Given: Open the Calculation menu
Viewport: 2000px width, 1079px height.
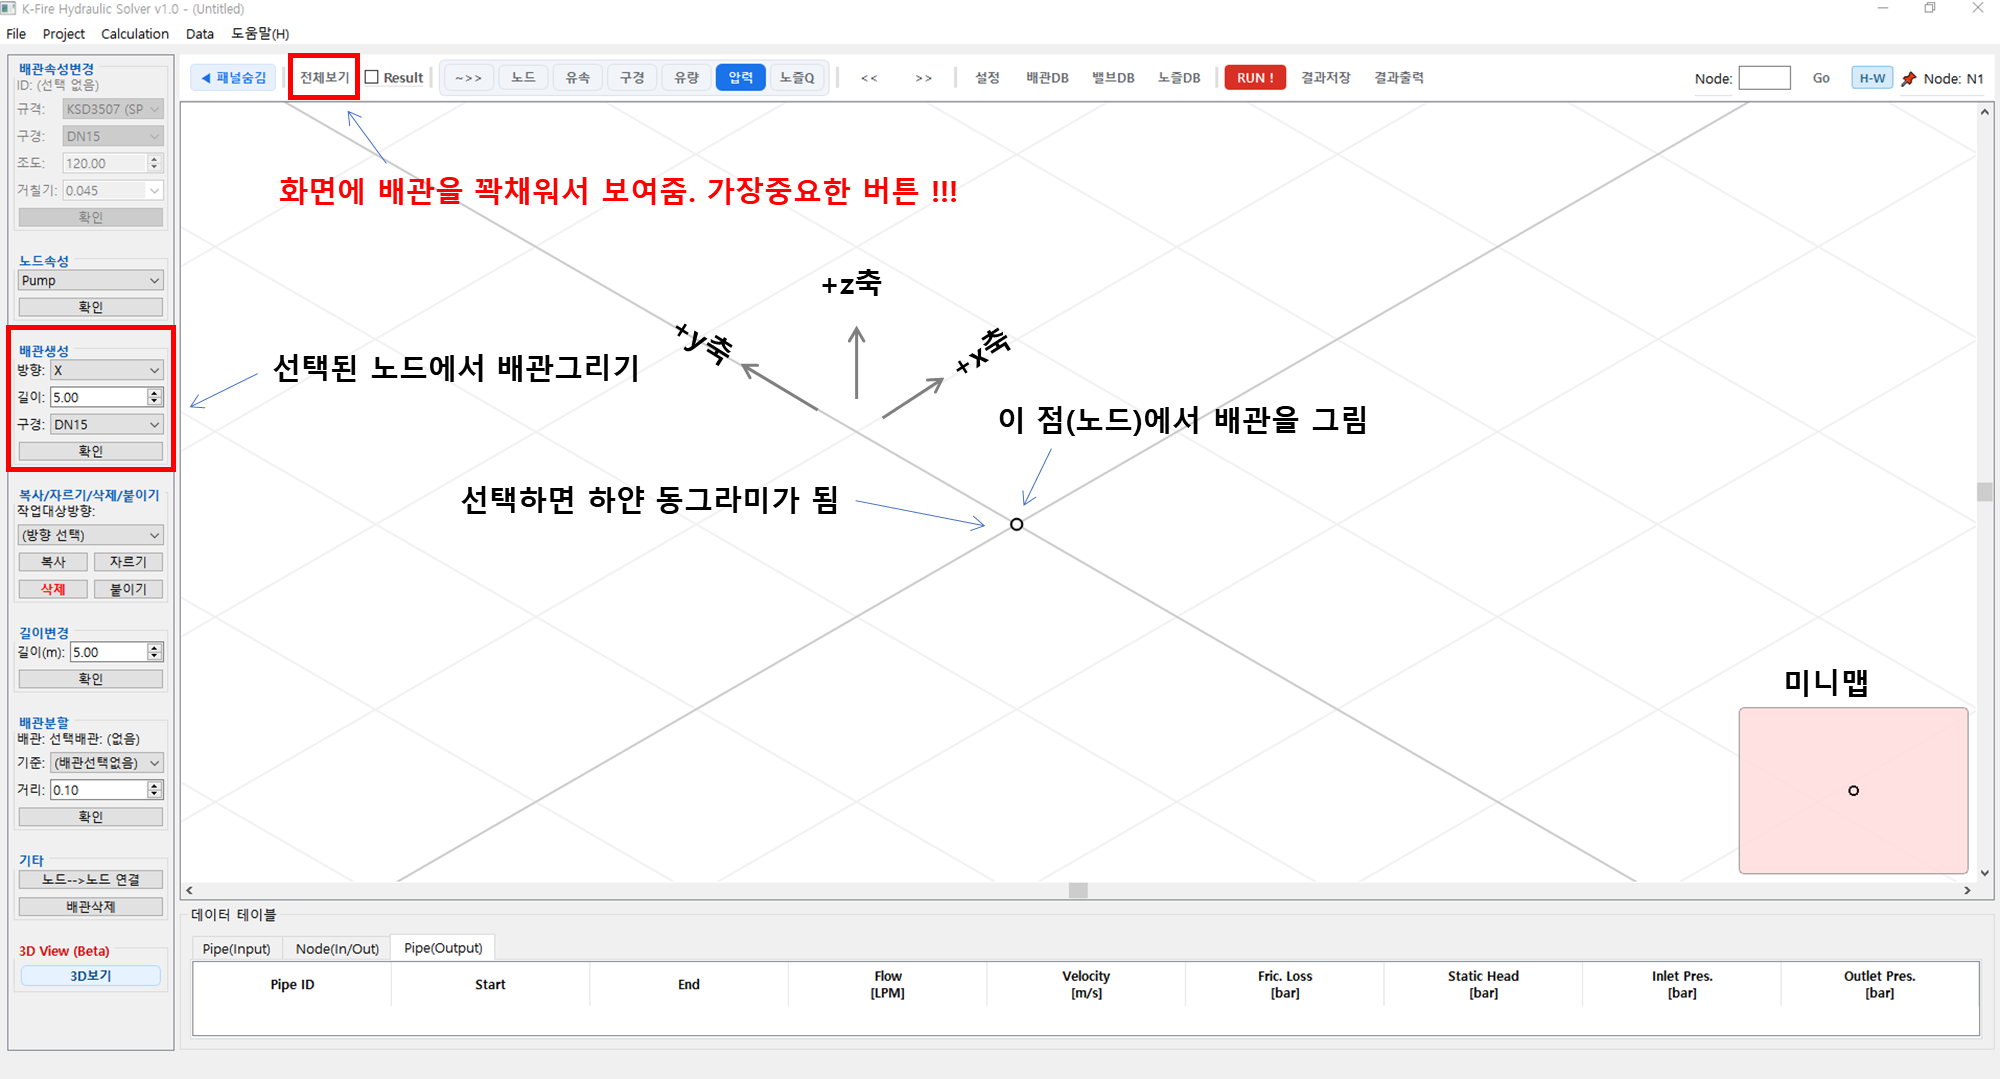Looking at the screenshot, I should [x=135, y=34].
